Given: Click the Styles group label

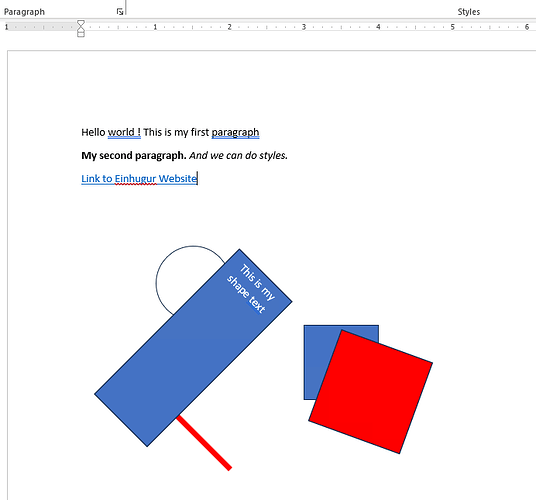Looking at the screenshot, I should [x=469, y=12].
